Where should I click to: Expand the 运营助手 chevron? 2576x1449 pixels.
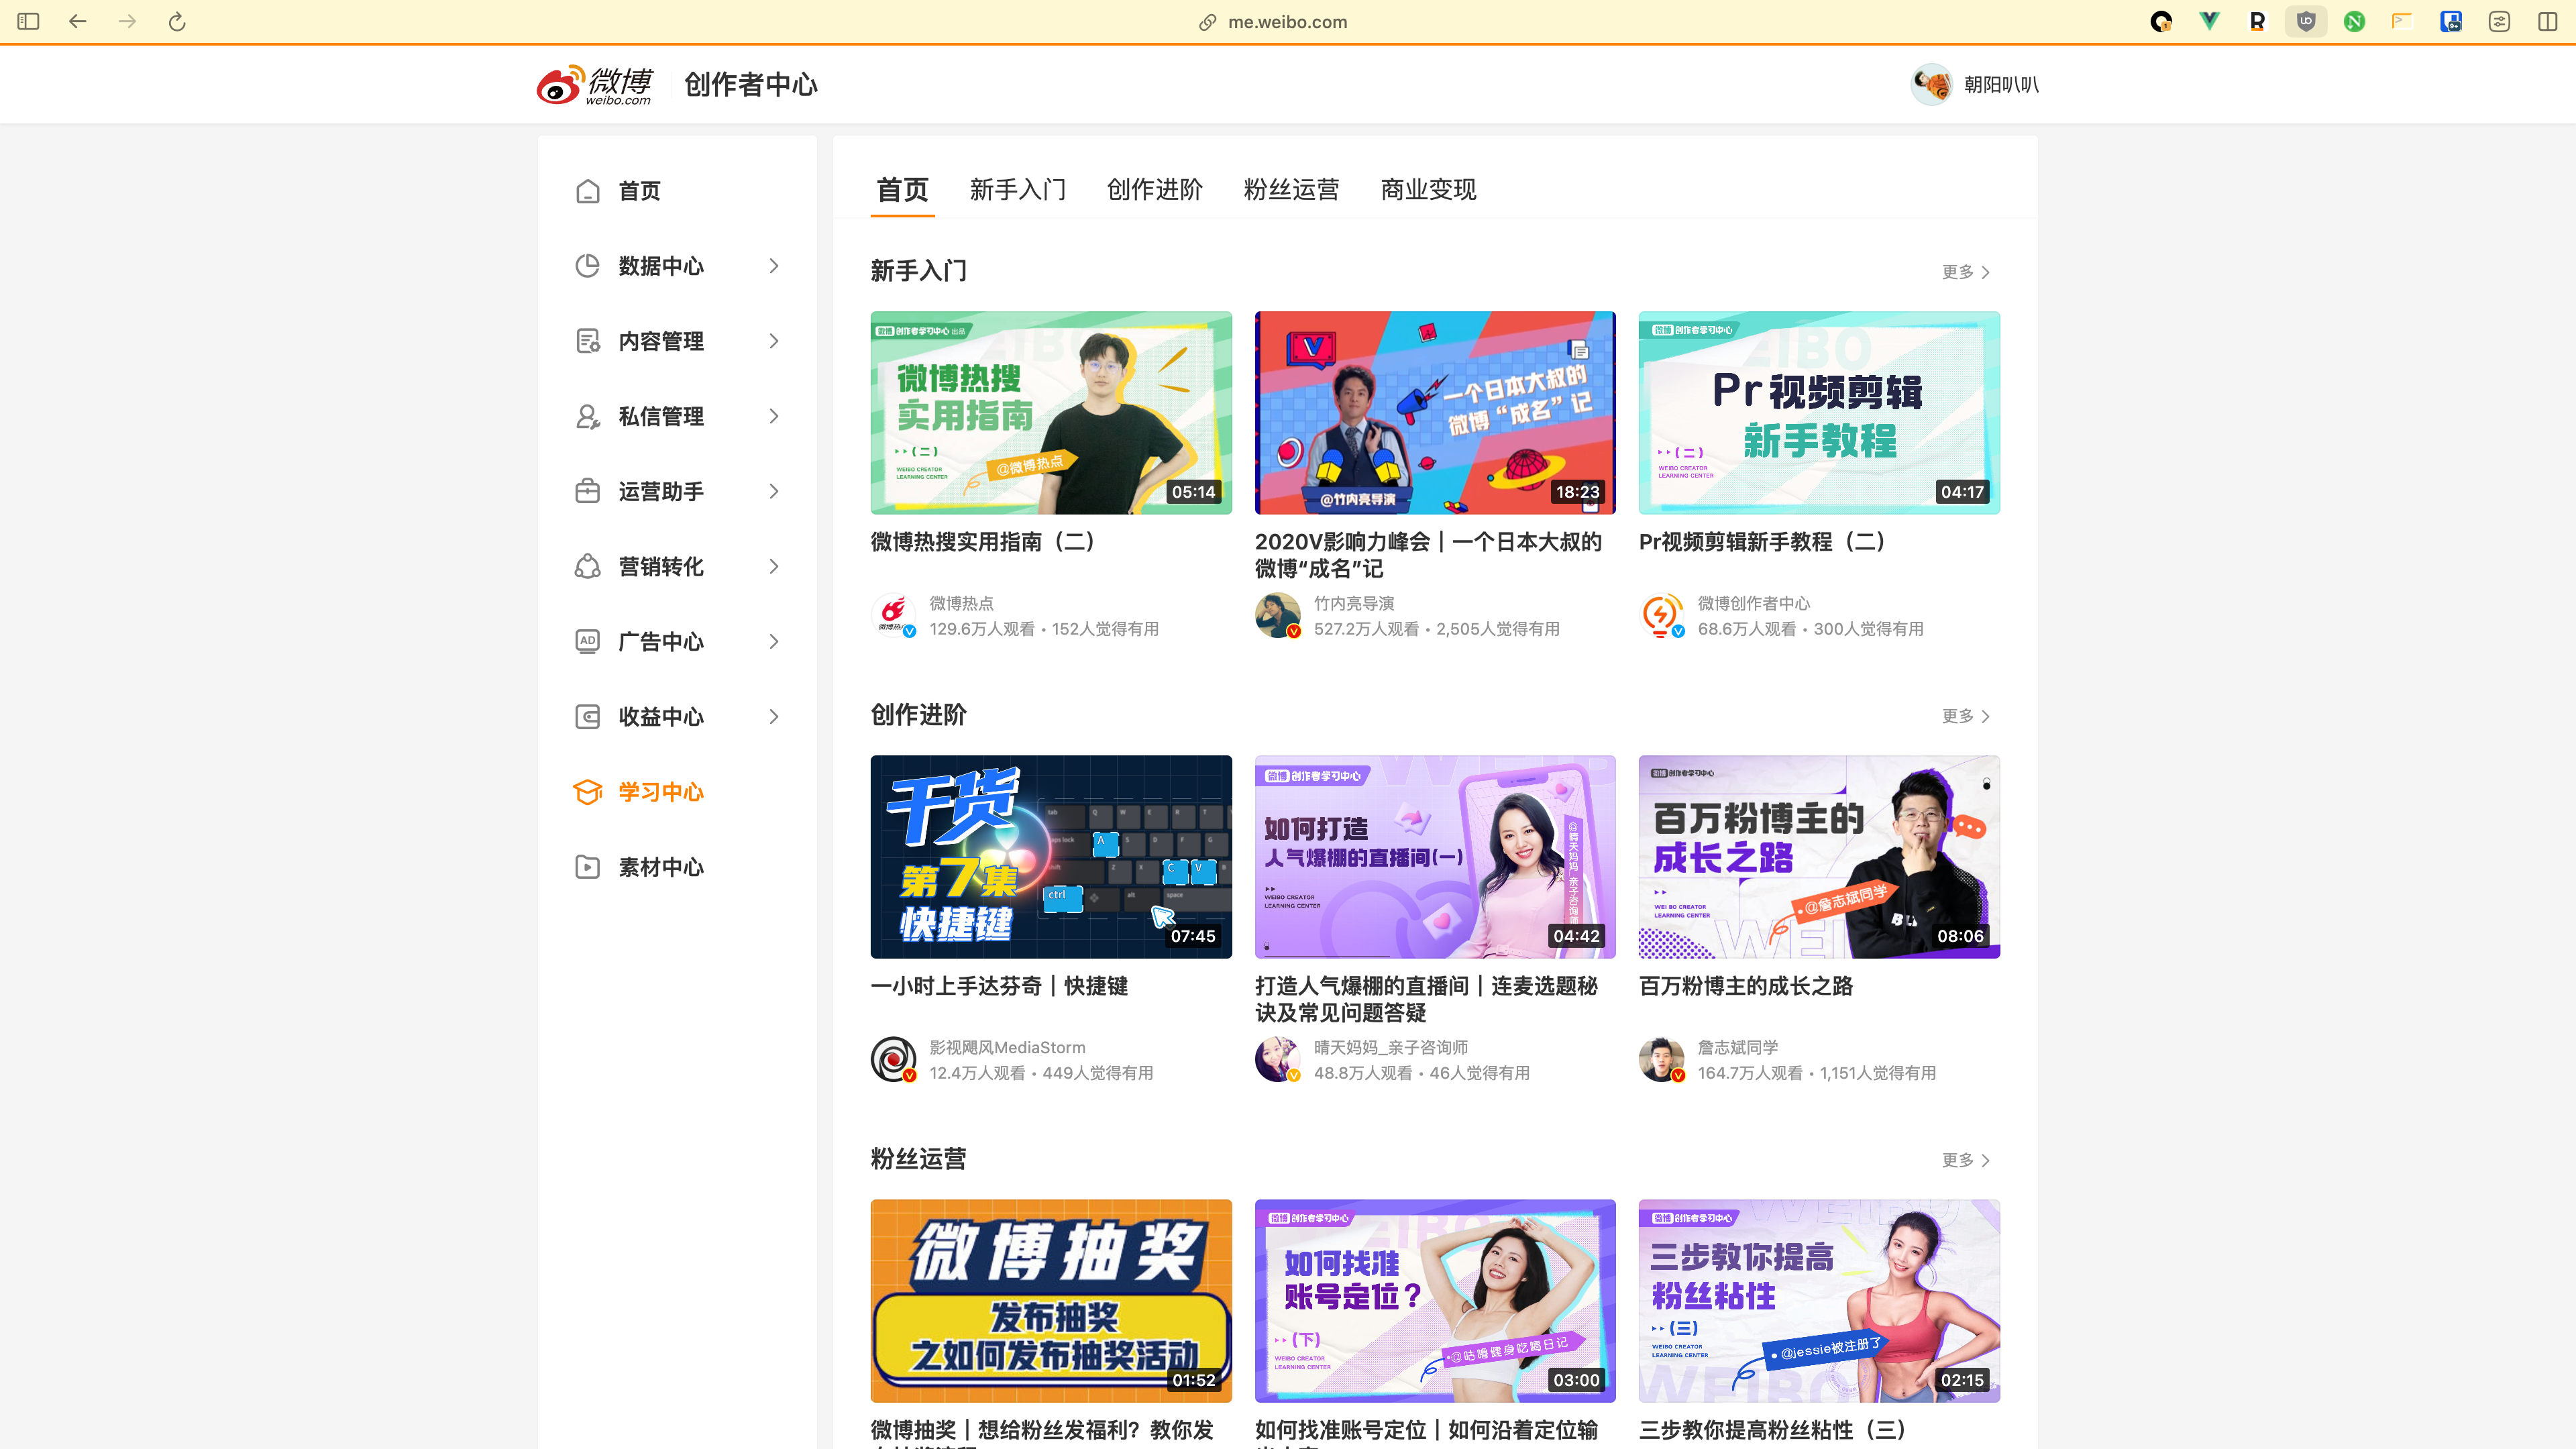click(774, 491)
